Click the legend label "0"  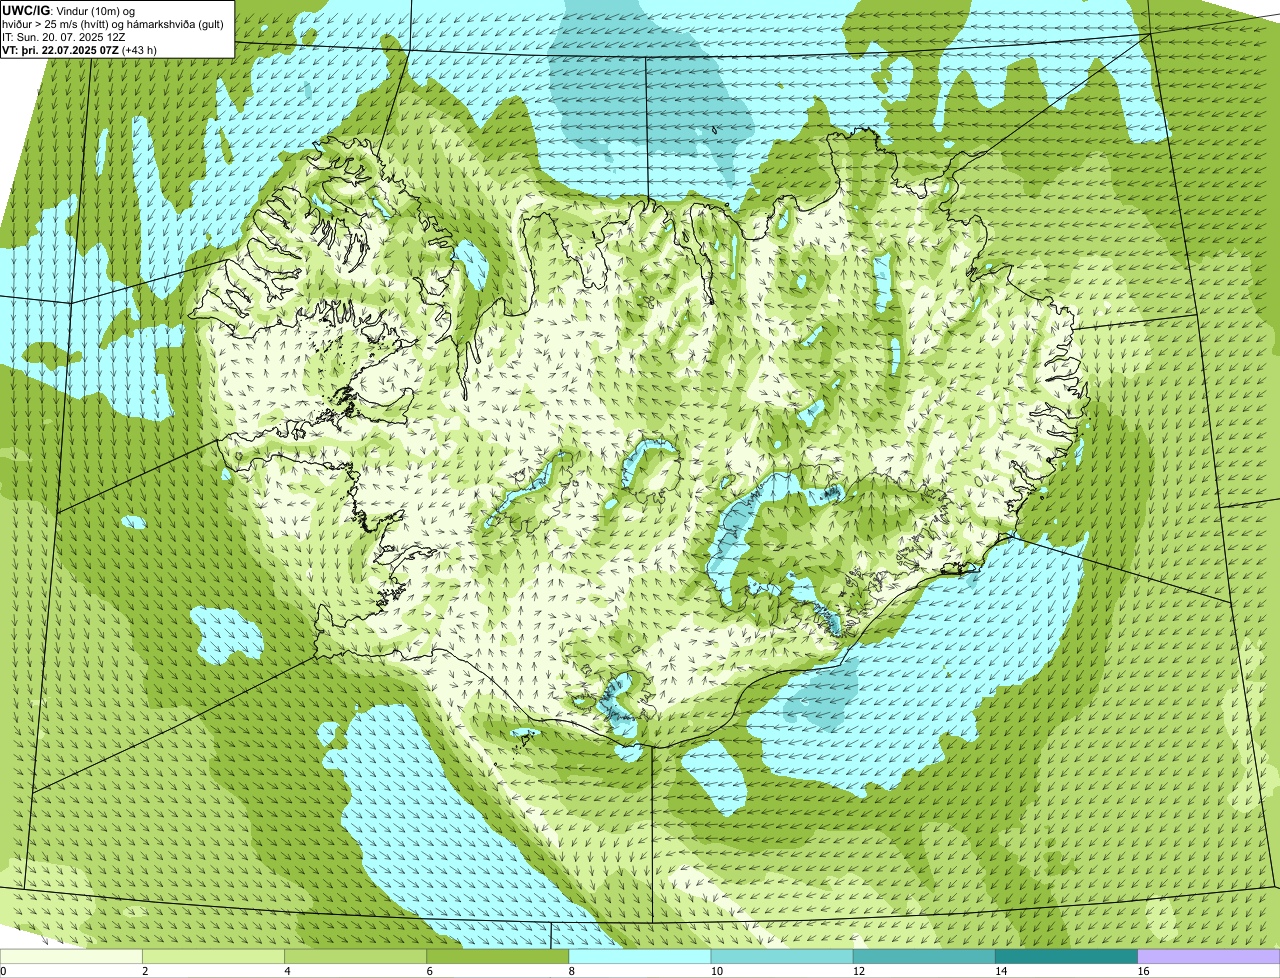click(x=3, y=971)
